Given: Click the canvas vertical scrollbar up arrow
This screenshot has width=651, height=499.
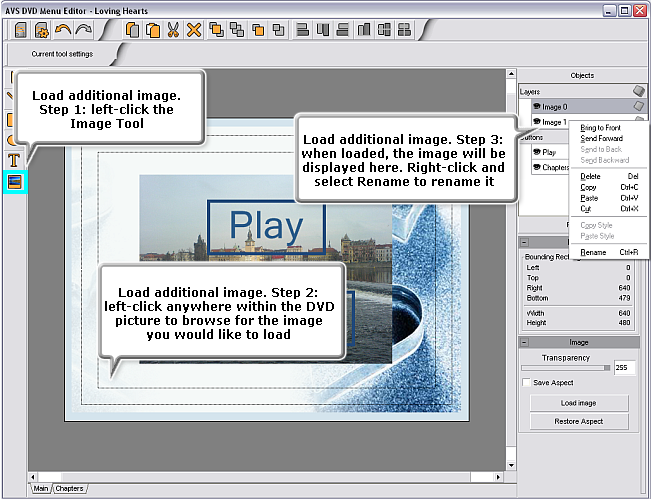Looking at the screenshot, I should click(511, 74).
